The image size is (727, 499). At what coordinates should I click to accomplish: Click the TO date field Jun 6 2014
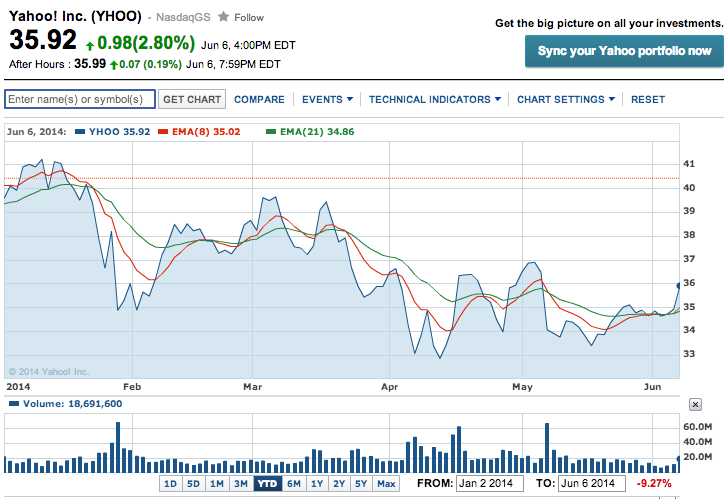point(592,484)
